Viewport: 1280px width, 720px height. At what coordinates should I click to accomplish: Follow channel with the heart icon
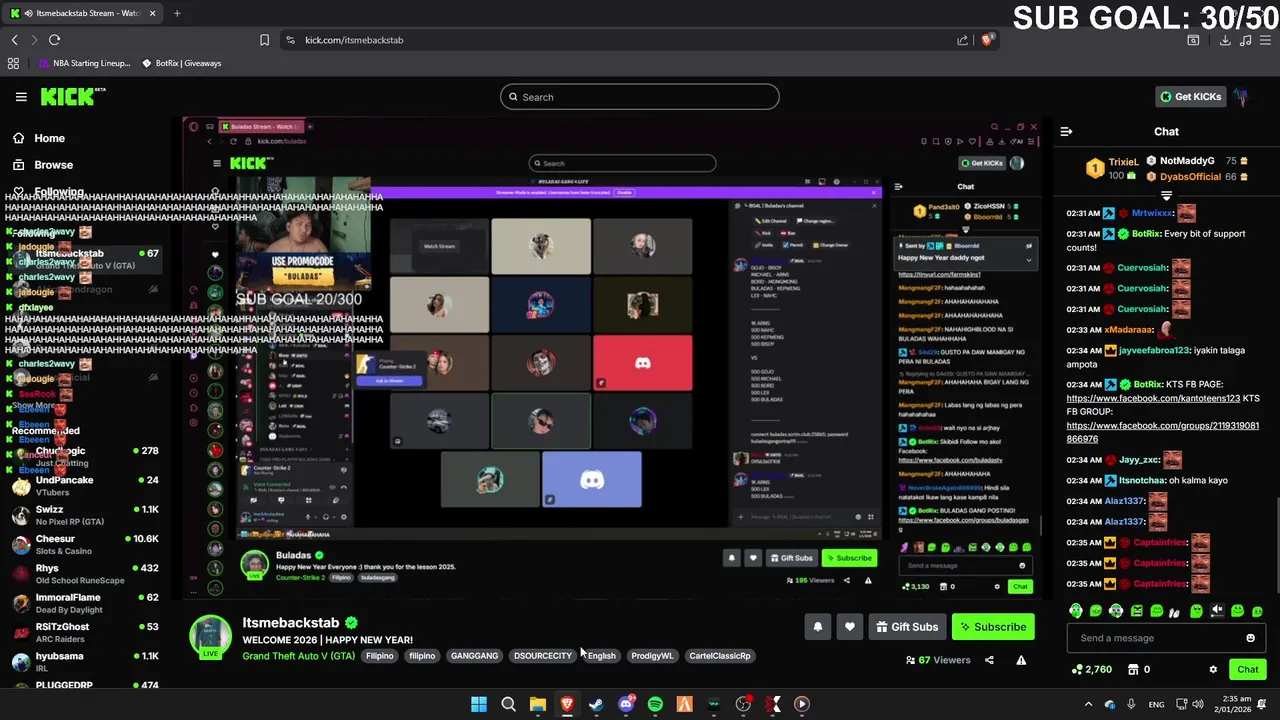coord(849,627)
